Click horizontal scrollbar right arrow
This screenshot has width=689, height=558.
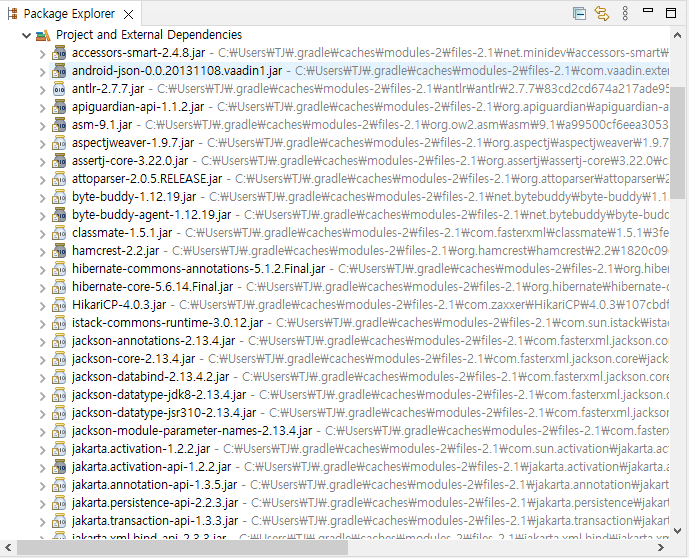coord(661,547)
